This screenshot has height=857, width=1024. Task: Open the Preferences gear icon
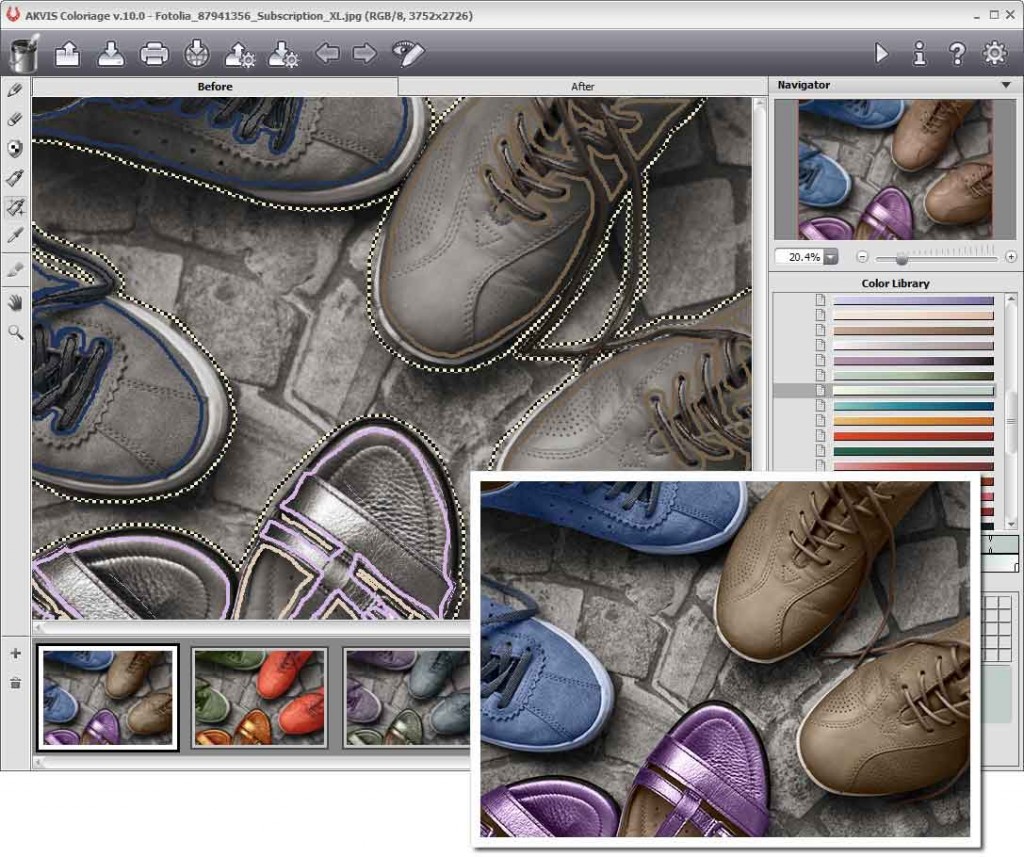[994, 54]
